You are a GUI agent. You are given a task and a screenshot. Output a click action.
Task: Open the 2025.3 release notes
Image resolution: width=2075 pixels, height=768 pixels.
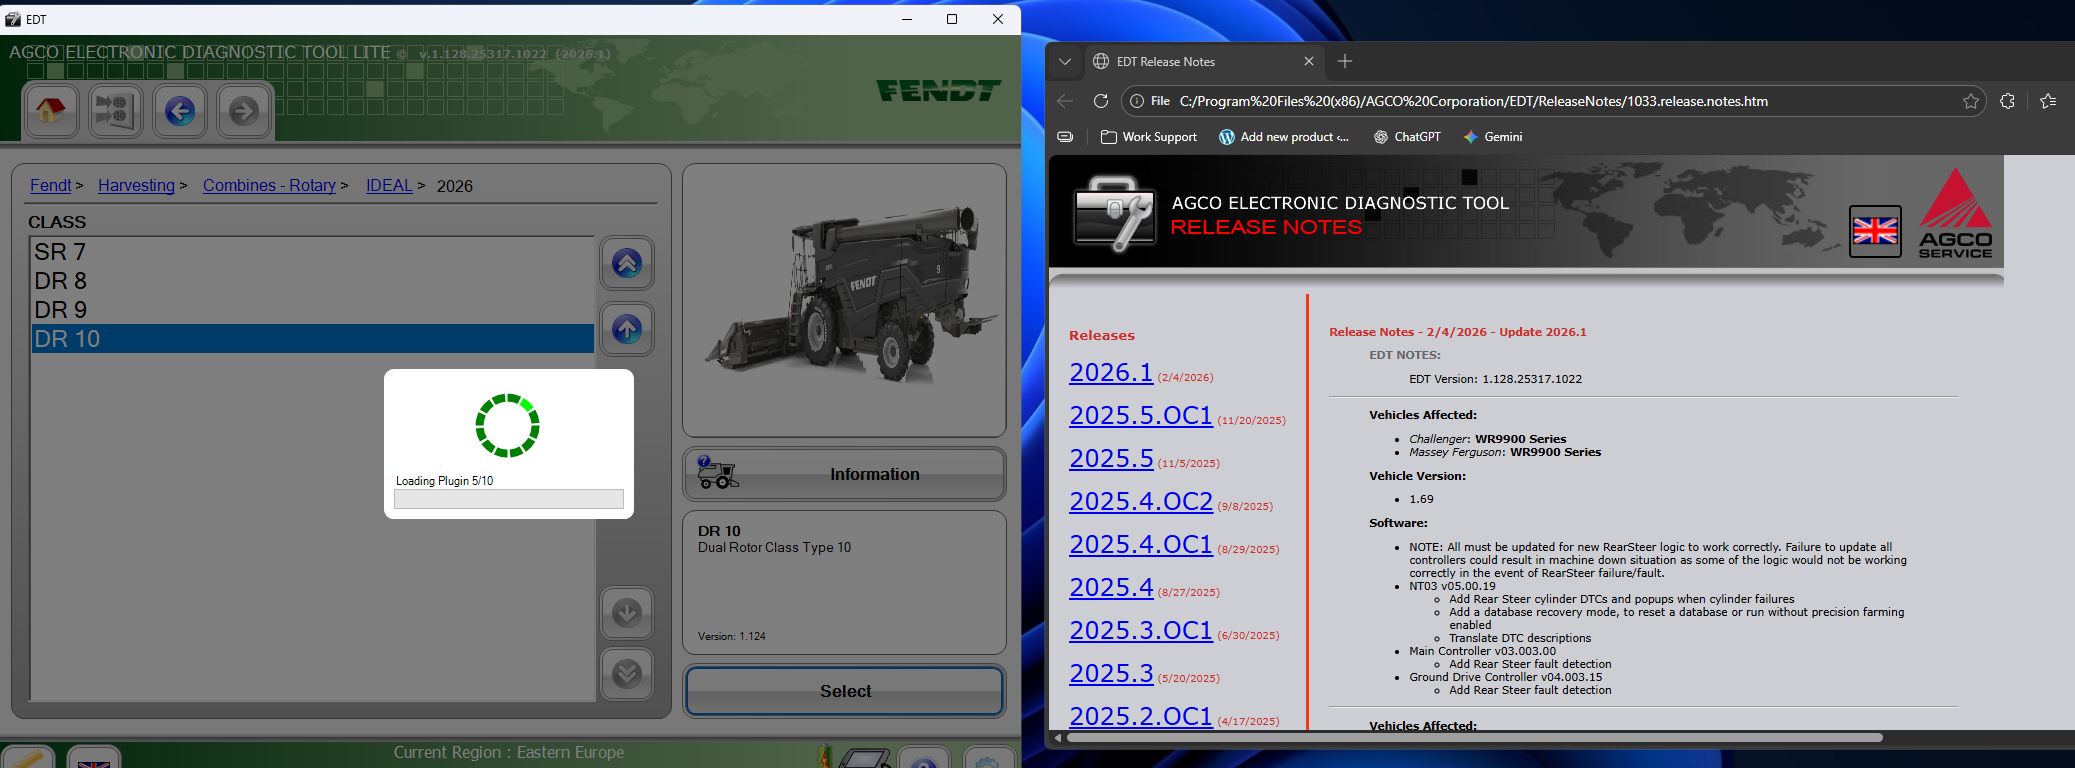tap(1111, 673)
